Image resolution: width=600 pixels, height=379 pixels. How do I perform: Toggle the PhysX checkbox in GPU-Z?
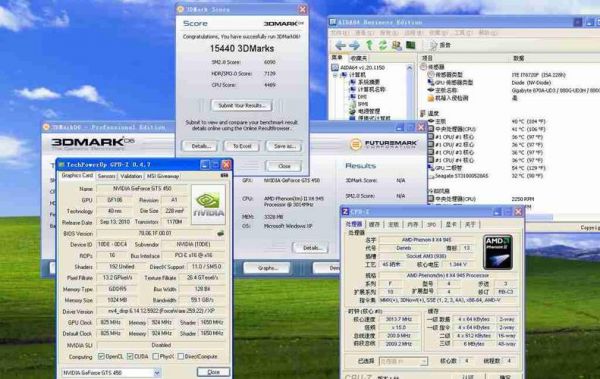tap(156, 356)
